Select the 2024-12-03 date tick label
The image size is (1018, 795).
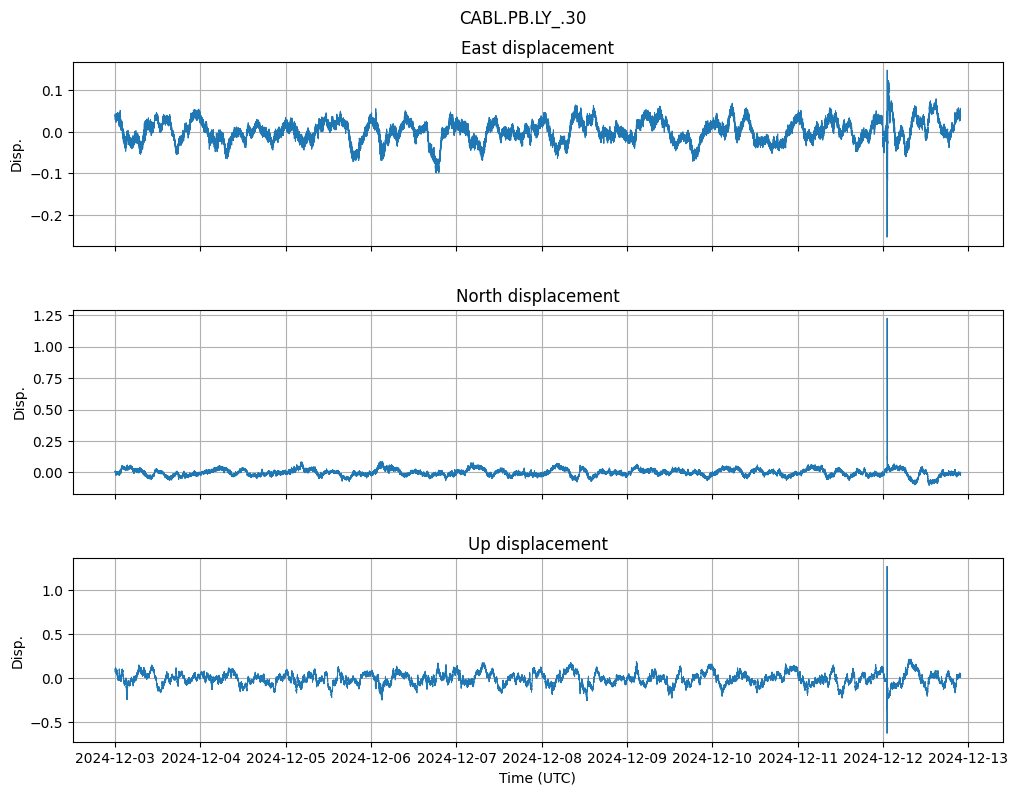[115, 759]
